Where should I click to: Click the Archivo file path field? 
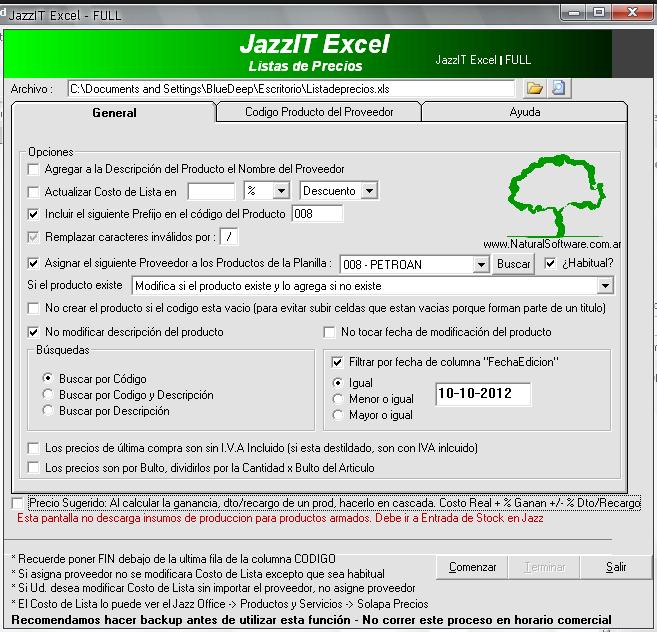291,89
